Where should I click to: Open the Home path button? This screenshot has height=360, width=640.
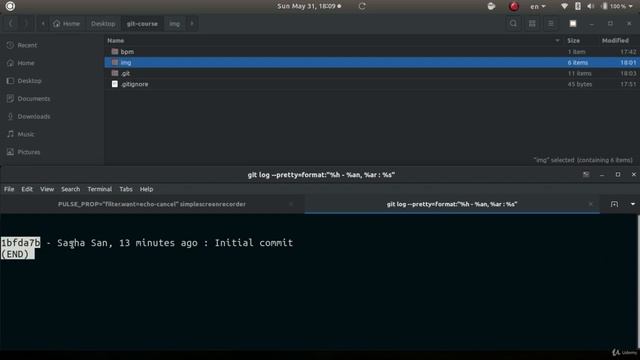coord(67,24)
